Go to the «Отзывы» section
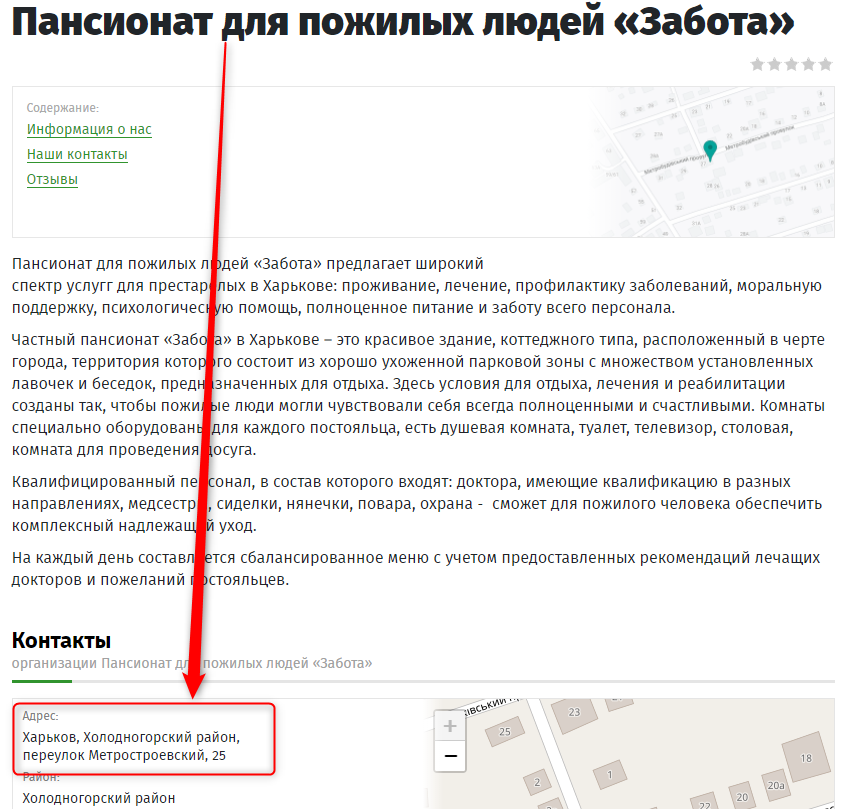 pos(52,179)
